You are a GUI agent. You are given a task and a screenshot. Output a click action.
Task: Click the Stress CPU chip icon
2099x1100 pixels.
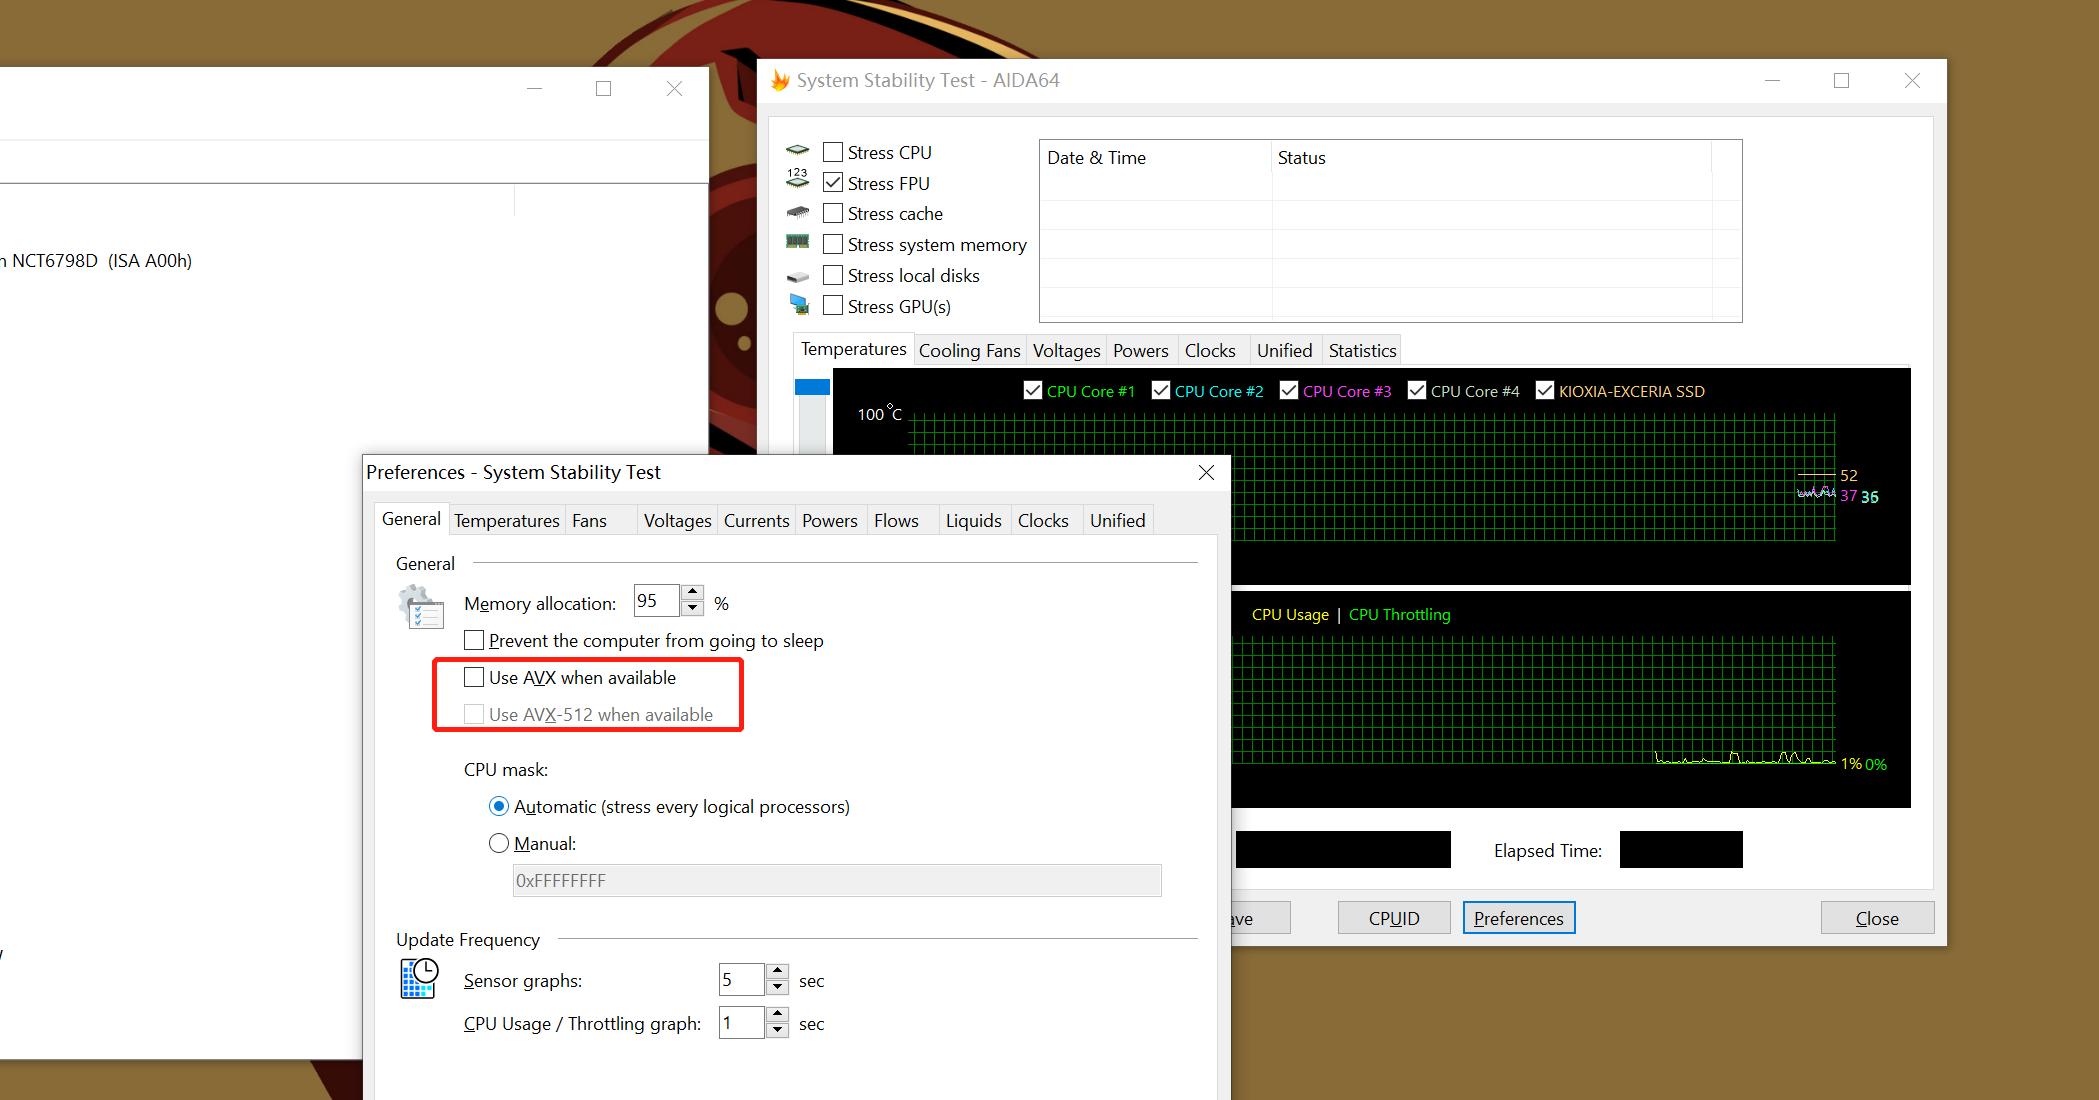[x=797, y=151]
